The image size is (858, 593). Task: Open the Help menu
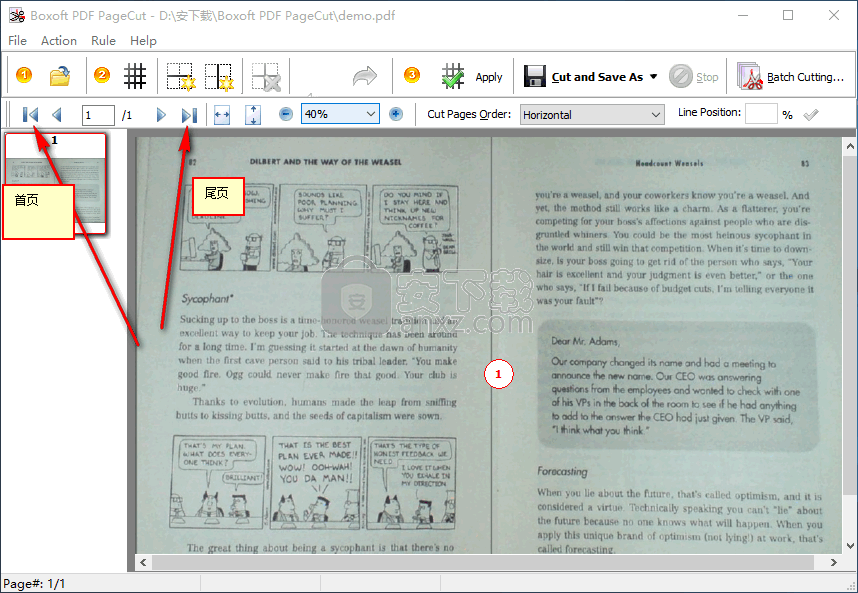tap(143, 41)
